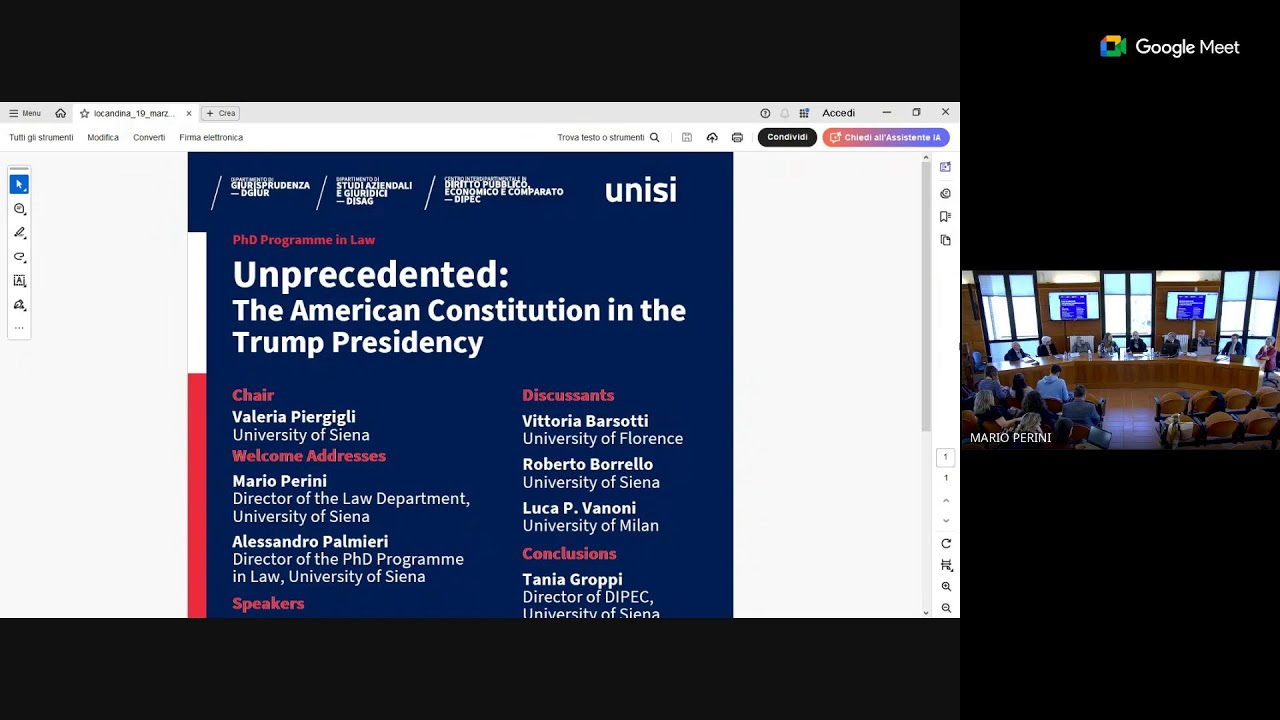Print the document with printer icon
The image size is (1280, 720).
coord(737,137)
